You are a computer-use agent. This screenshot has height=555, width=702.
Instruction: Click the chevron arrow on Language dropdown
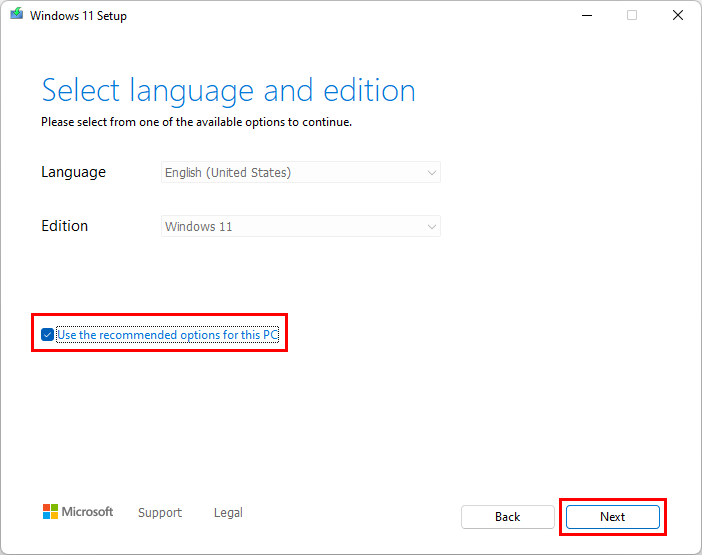click(x=432, y=172)
